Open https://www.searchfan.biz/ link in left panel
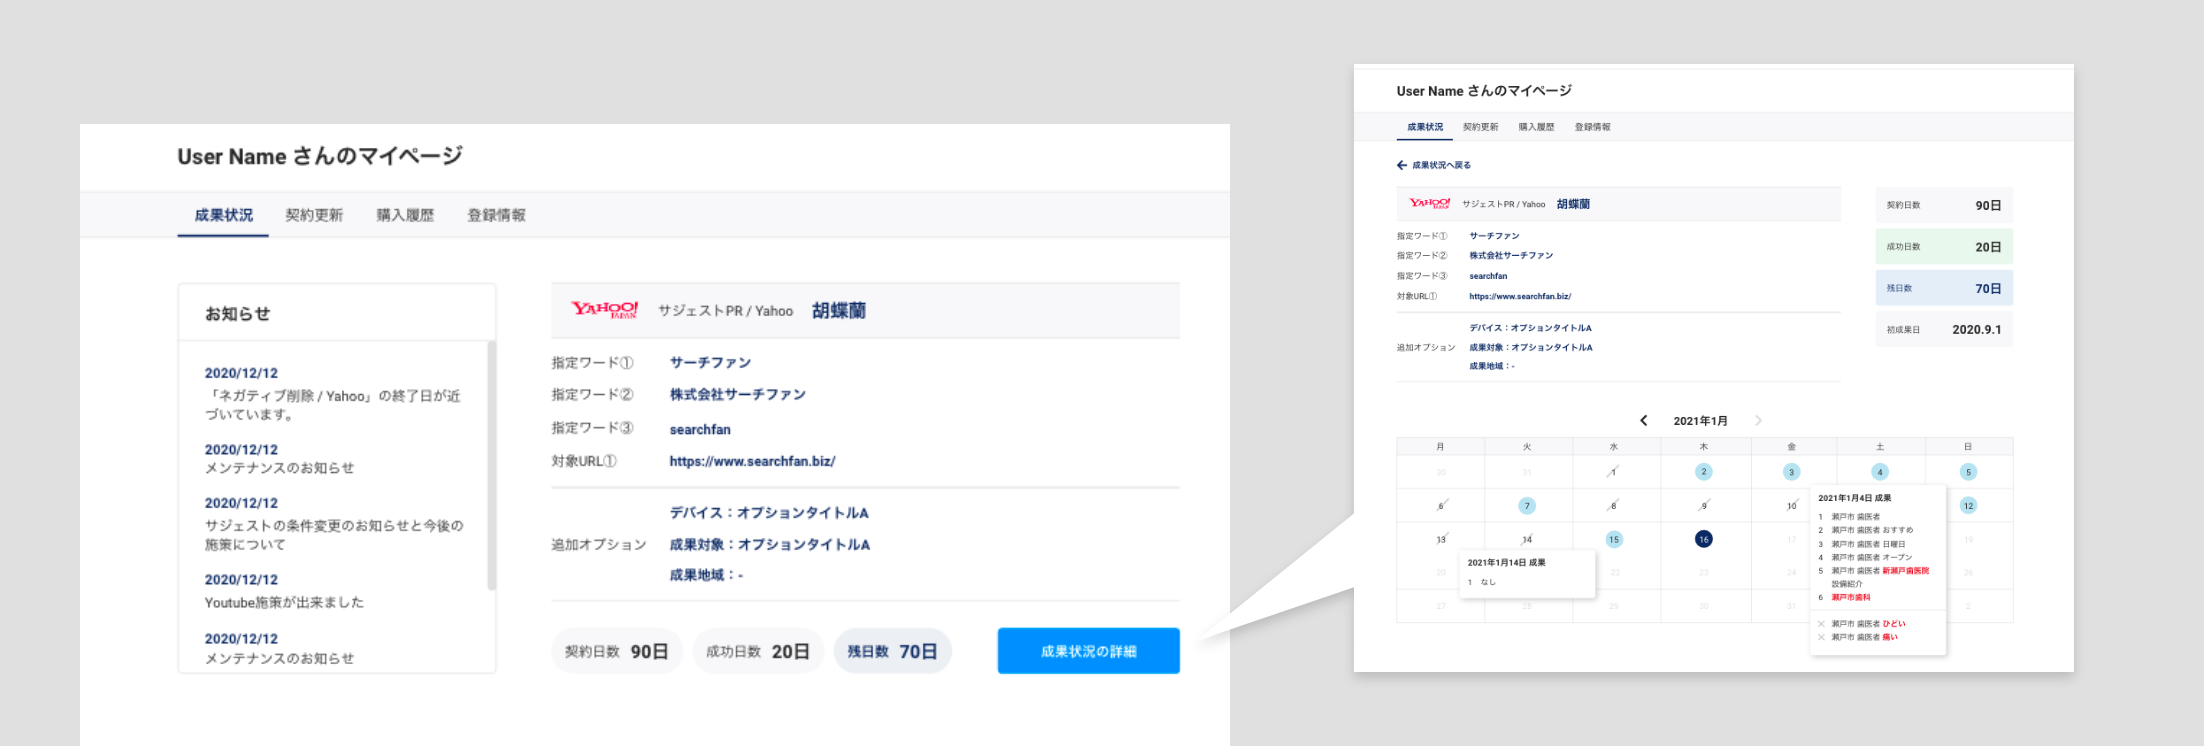Viewport: 2204px width, 746px height. coord(752,461)
